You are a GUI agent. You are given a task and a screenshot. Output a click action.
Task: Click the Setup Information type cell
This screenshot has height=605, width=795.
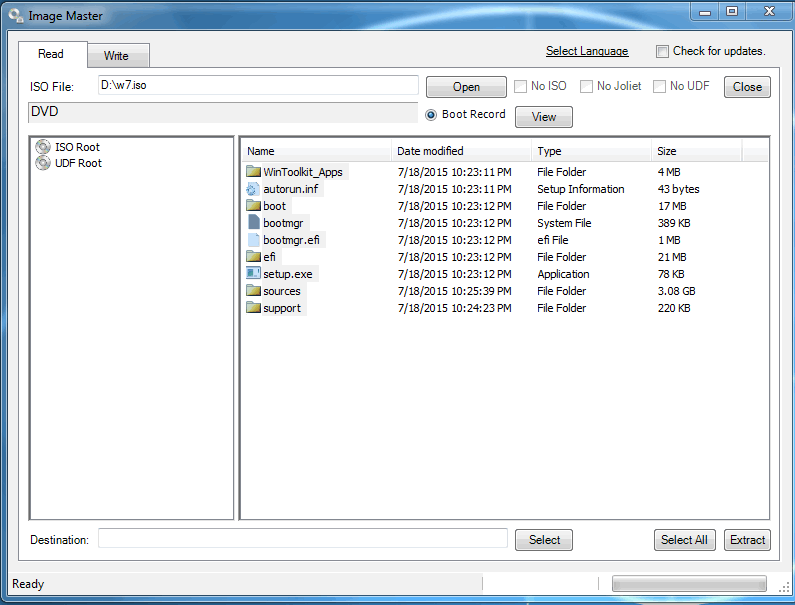tap(581, 189)
